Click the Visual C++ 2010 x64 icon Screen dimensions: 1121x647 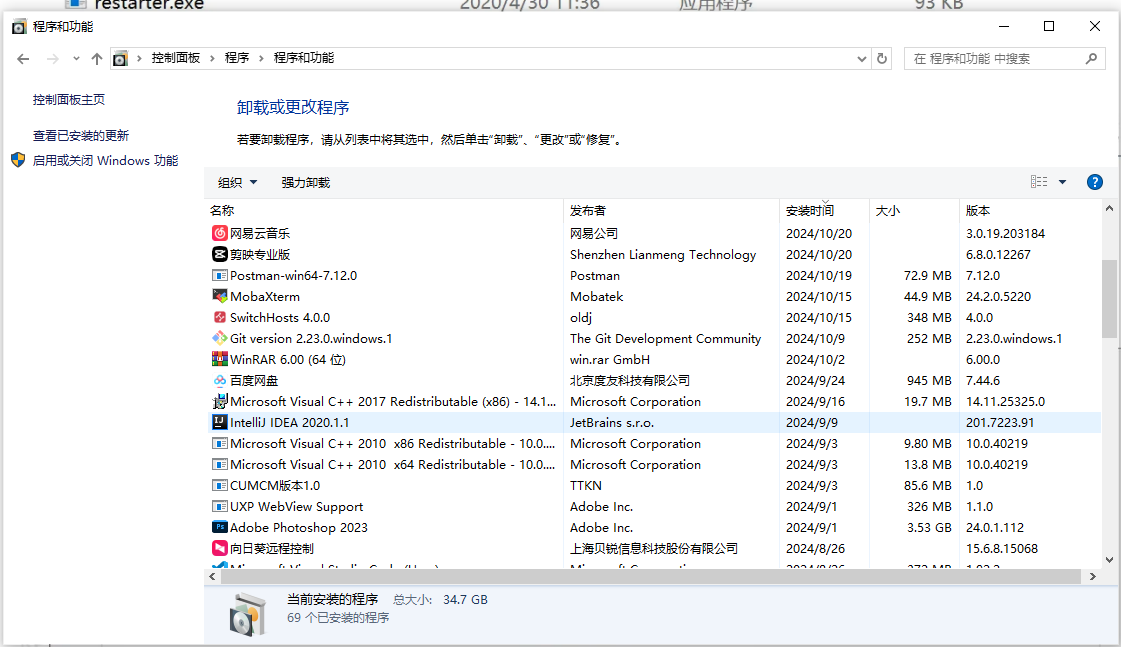219,465
